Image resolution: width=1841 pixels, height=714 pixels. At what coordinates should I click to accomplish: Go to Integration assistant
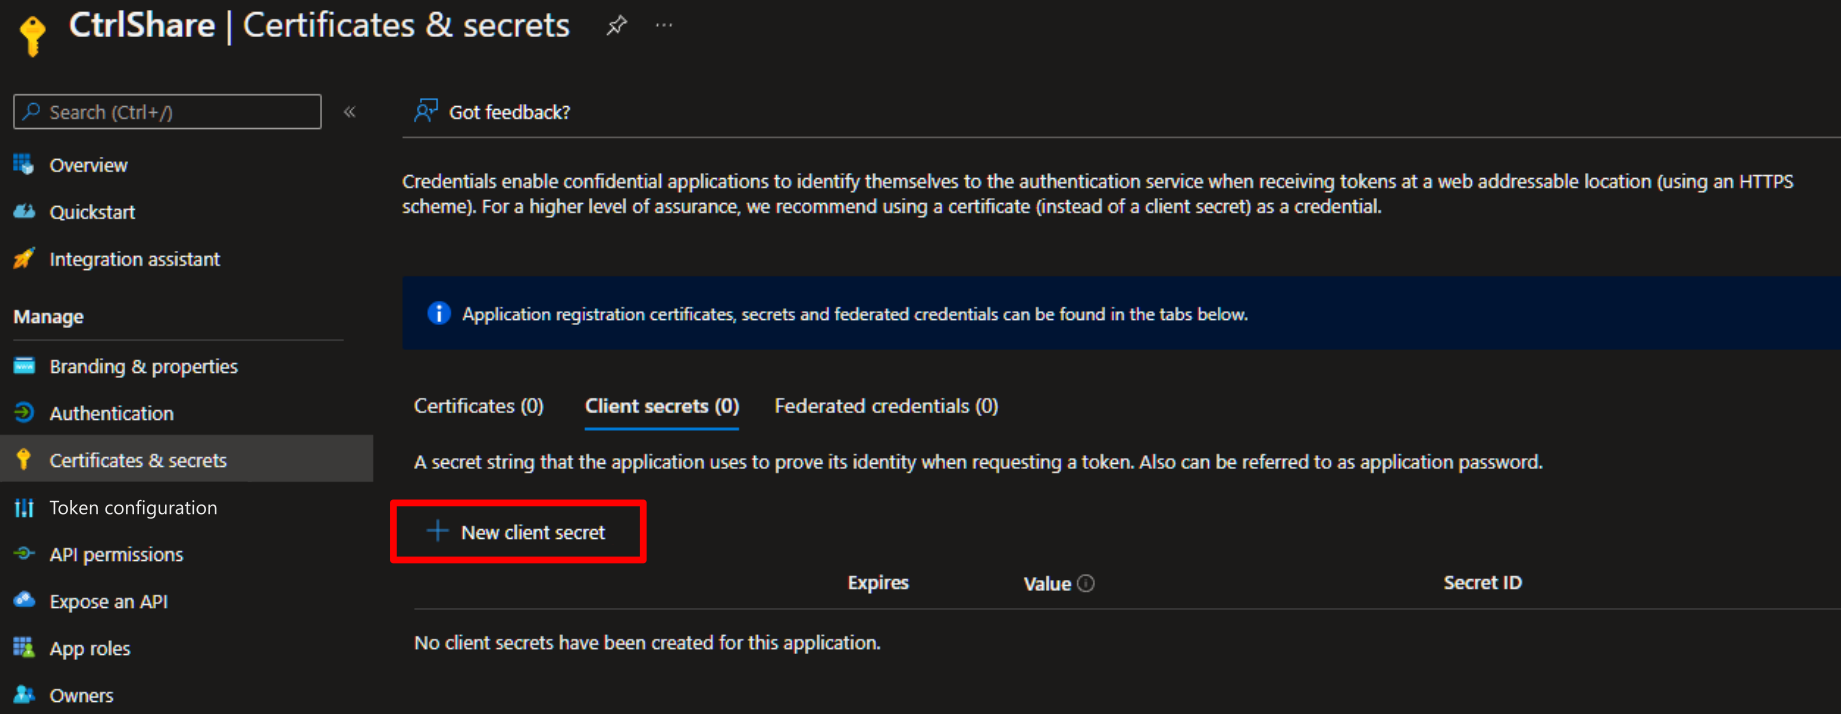click(135, 259)
